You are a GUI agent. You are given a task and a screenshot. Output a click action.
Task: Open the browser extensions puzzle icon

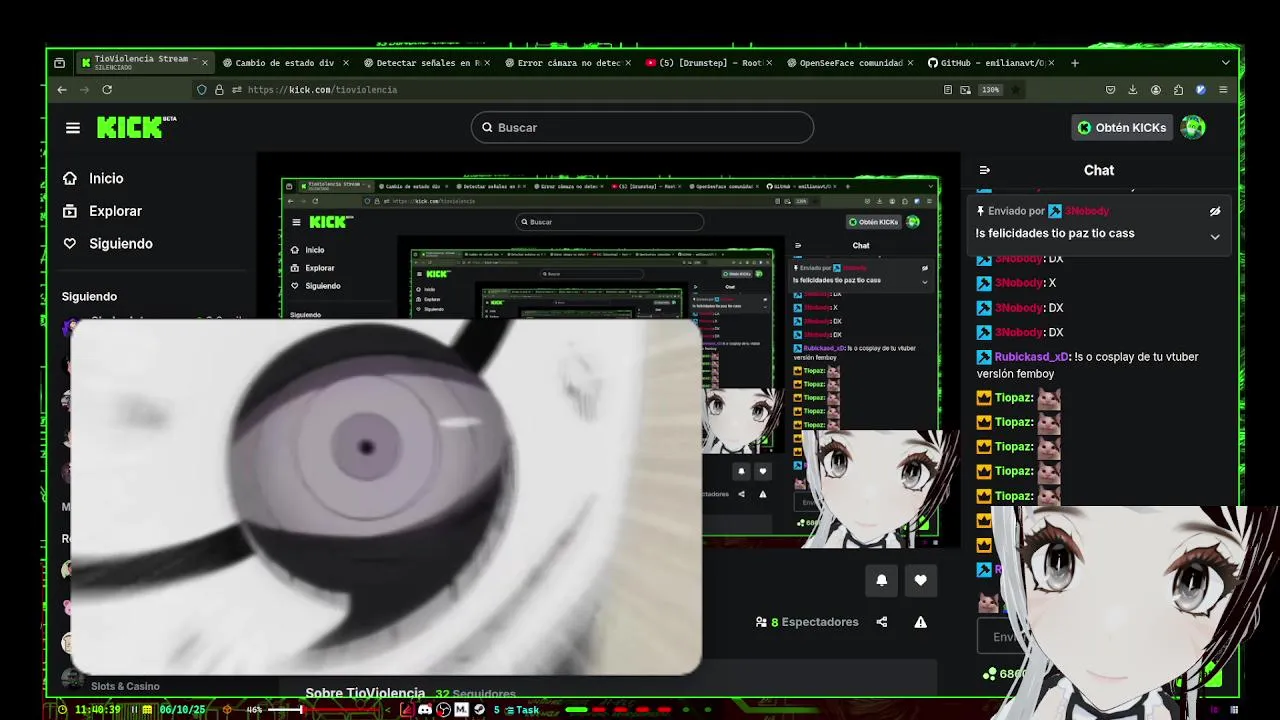click(x=1179, y=90)
